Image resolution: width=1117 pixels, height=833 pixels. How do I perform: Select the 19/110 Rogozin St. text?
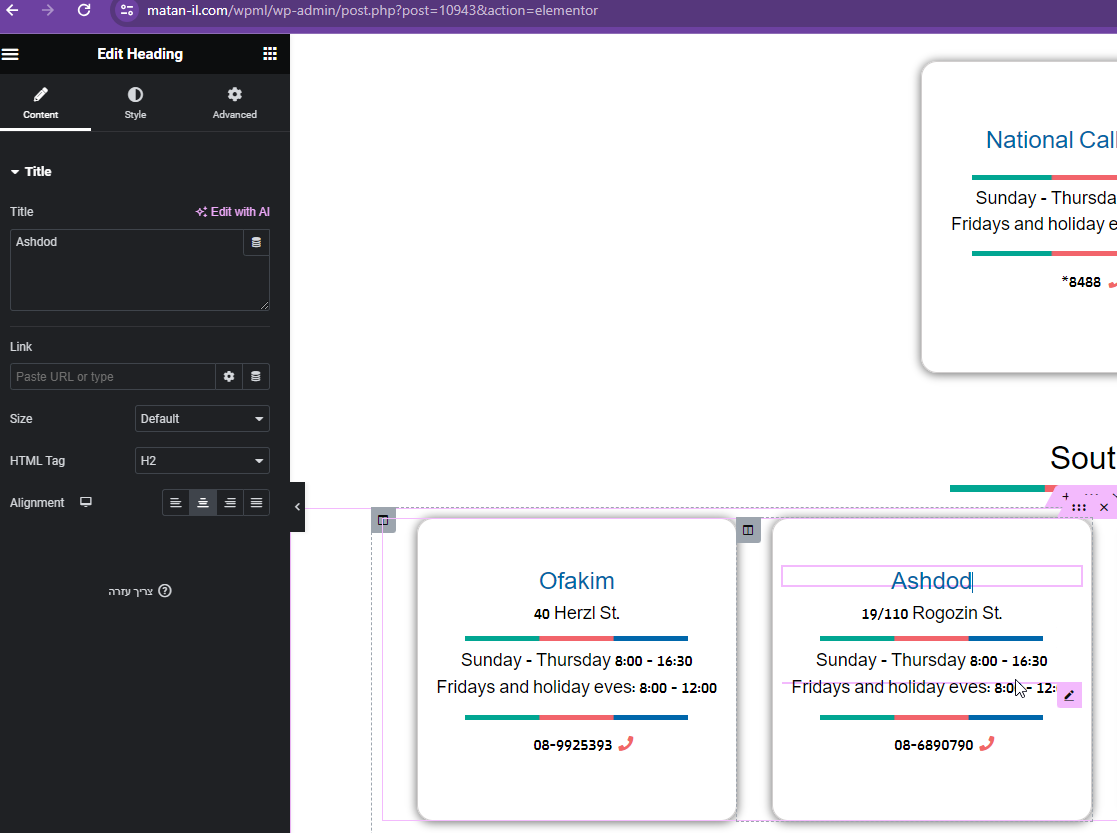point(931,613)
